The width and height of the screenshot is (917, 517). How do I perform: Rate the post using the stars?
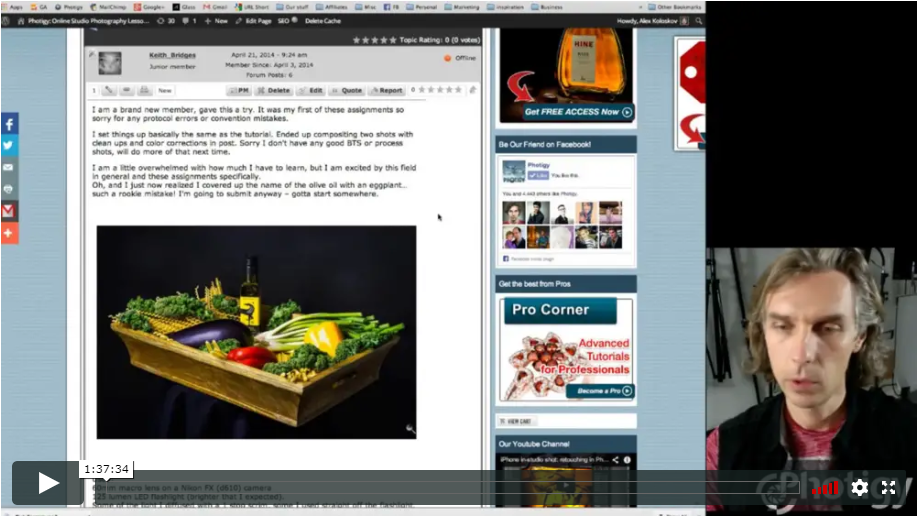tap(440, 90)
